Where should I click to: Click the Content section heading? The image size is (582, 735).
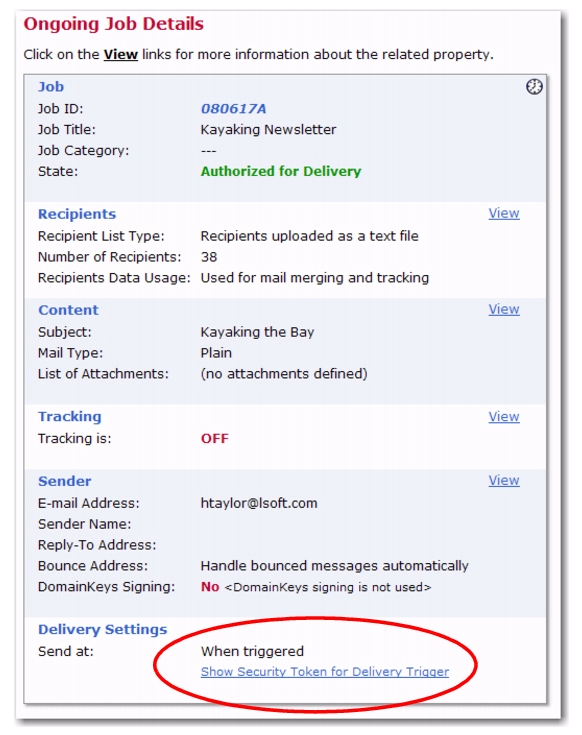click(68, 310)
